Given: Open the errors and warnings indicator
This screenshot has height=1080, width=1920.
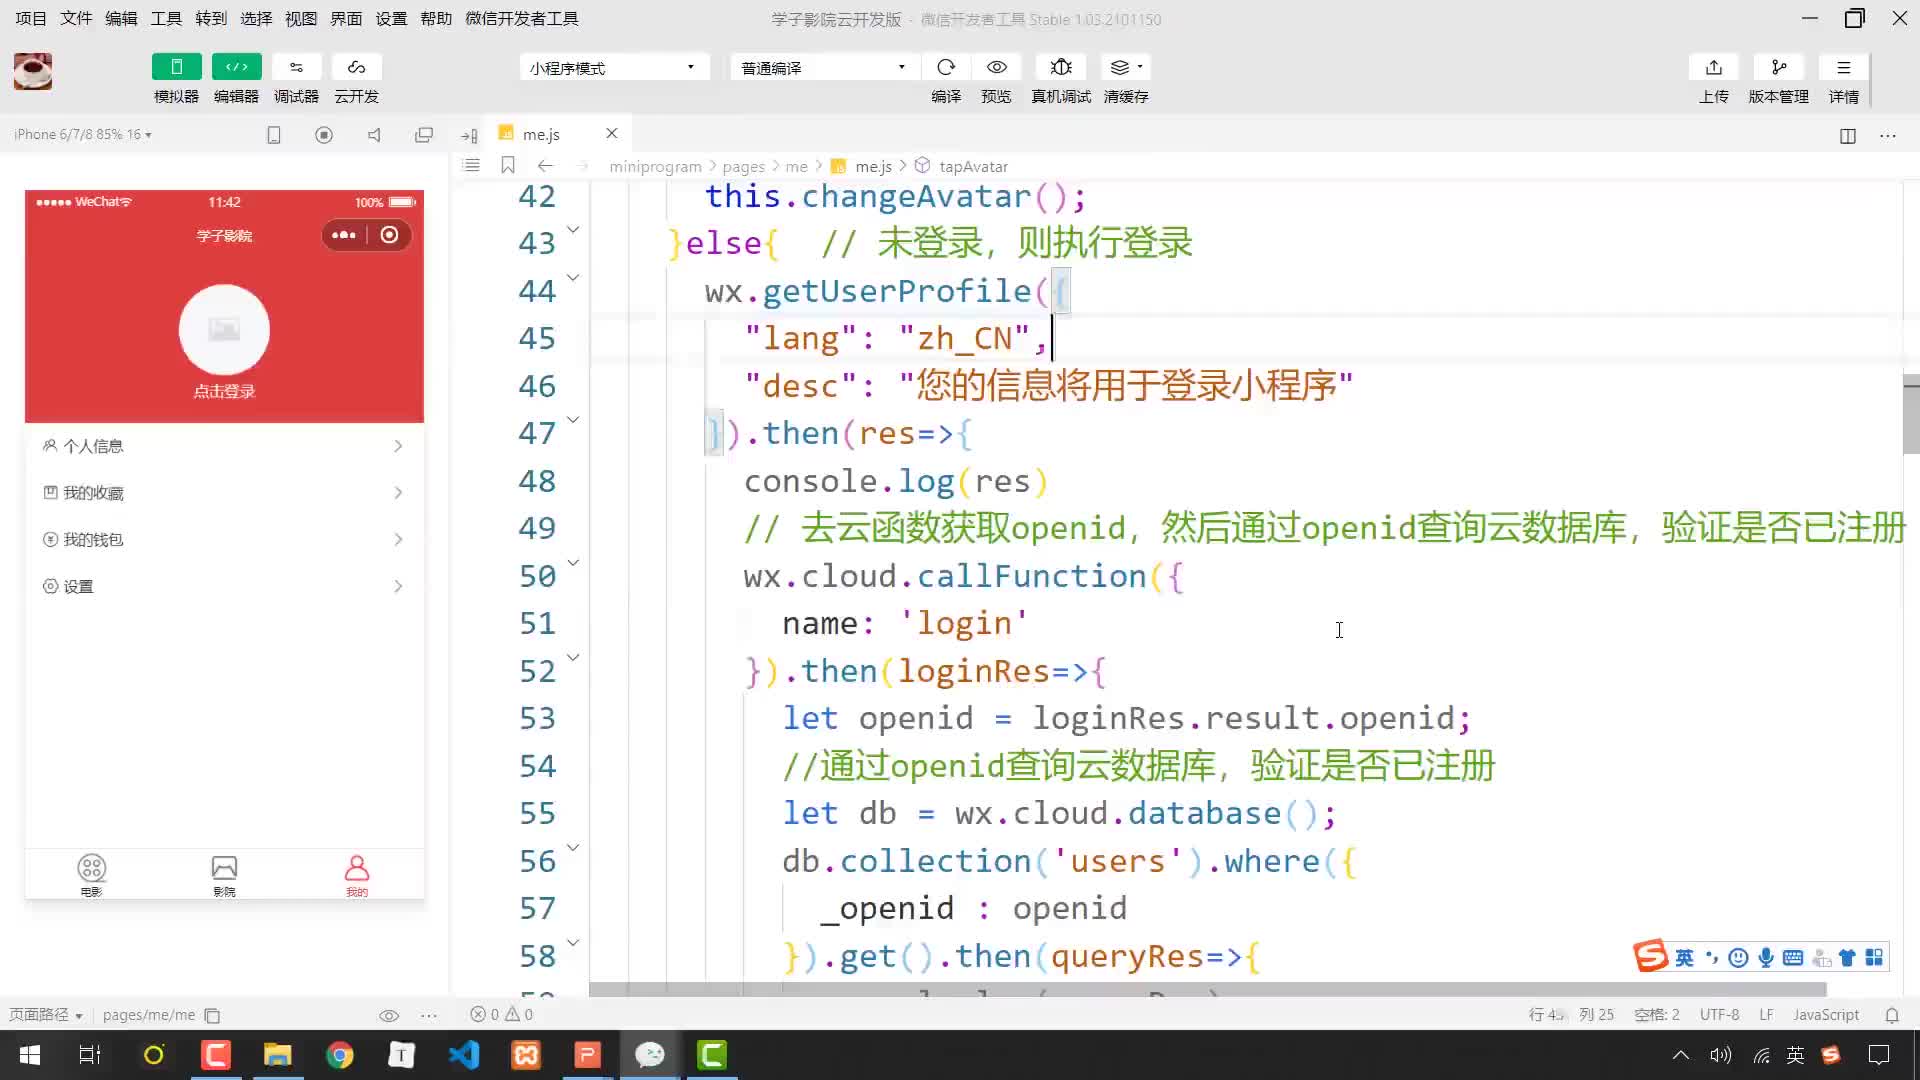Looking at the screenshot, I should [x=502, y=1015].
